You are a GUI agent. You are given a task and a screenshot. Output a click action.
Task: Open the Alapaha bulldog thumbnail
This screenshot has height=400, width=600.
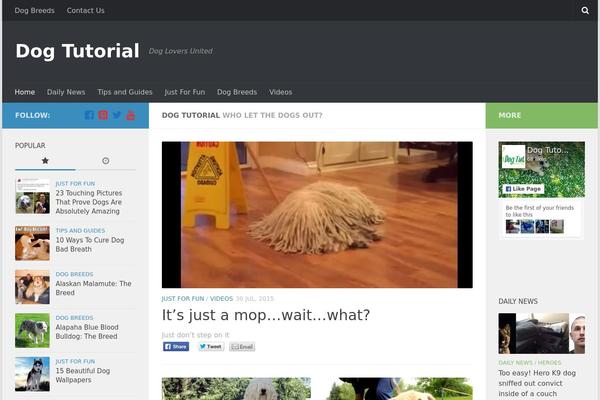coord(33,331)
